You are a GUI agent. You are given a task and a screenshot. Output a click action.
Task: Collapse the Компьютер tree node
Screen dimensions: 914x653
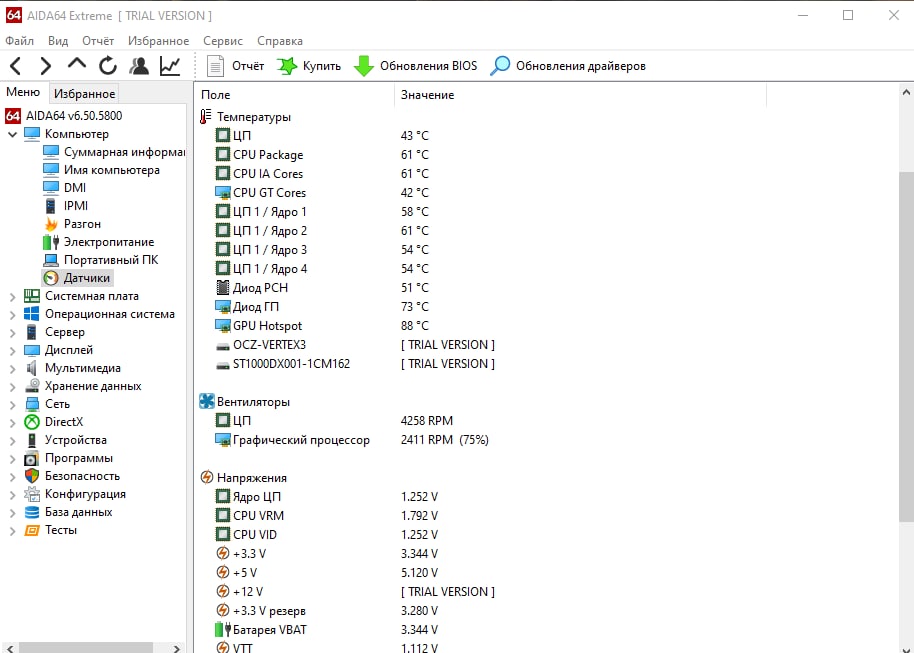coord(12,134)
